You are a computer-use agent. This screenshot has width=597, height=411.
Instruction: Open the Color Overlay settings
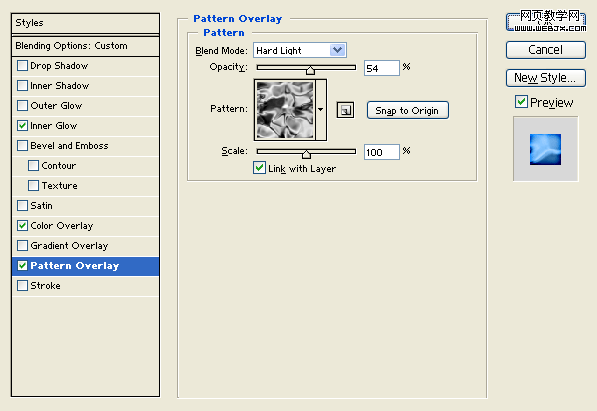pyautogui.click(x=85, y=225)
